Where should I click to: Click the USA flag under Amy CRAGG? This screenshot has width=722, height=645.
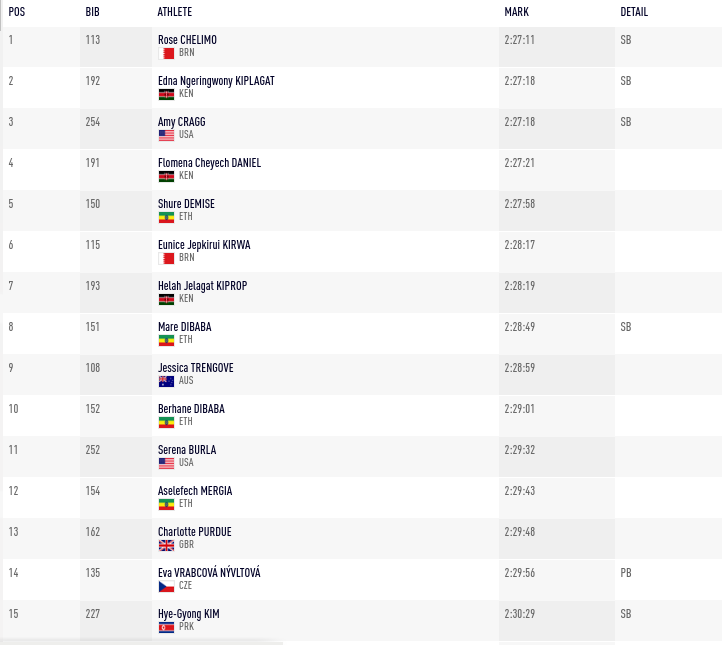[x=166, y=135]
